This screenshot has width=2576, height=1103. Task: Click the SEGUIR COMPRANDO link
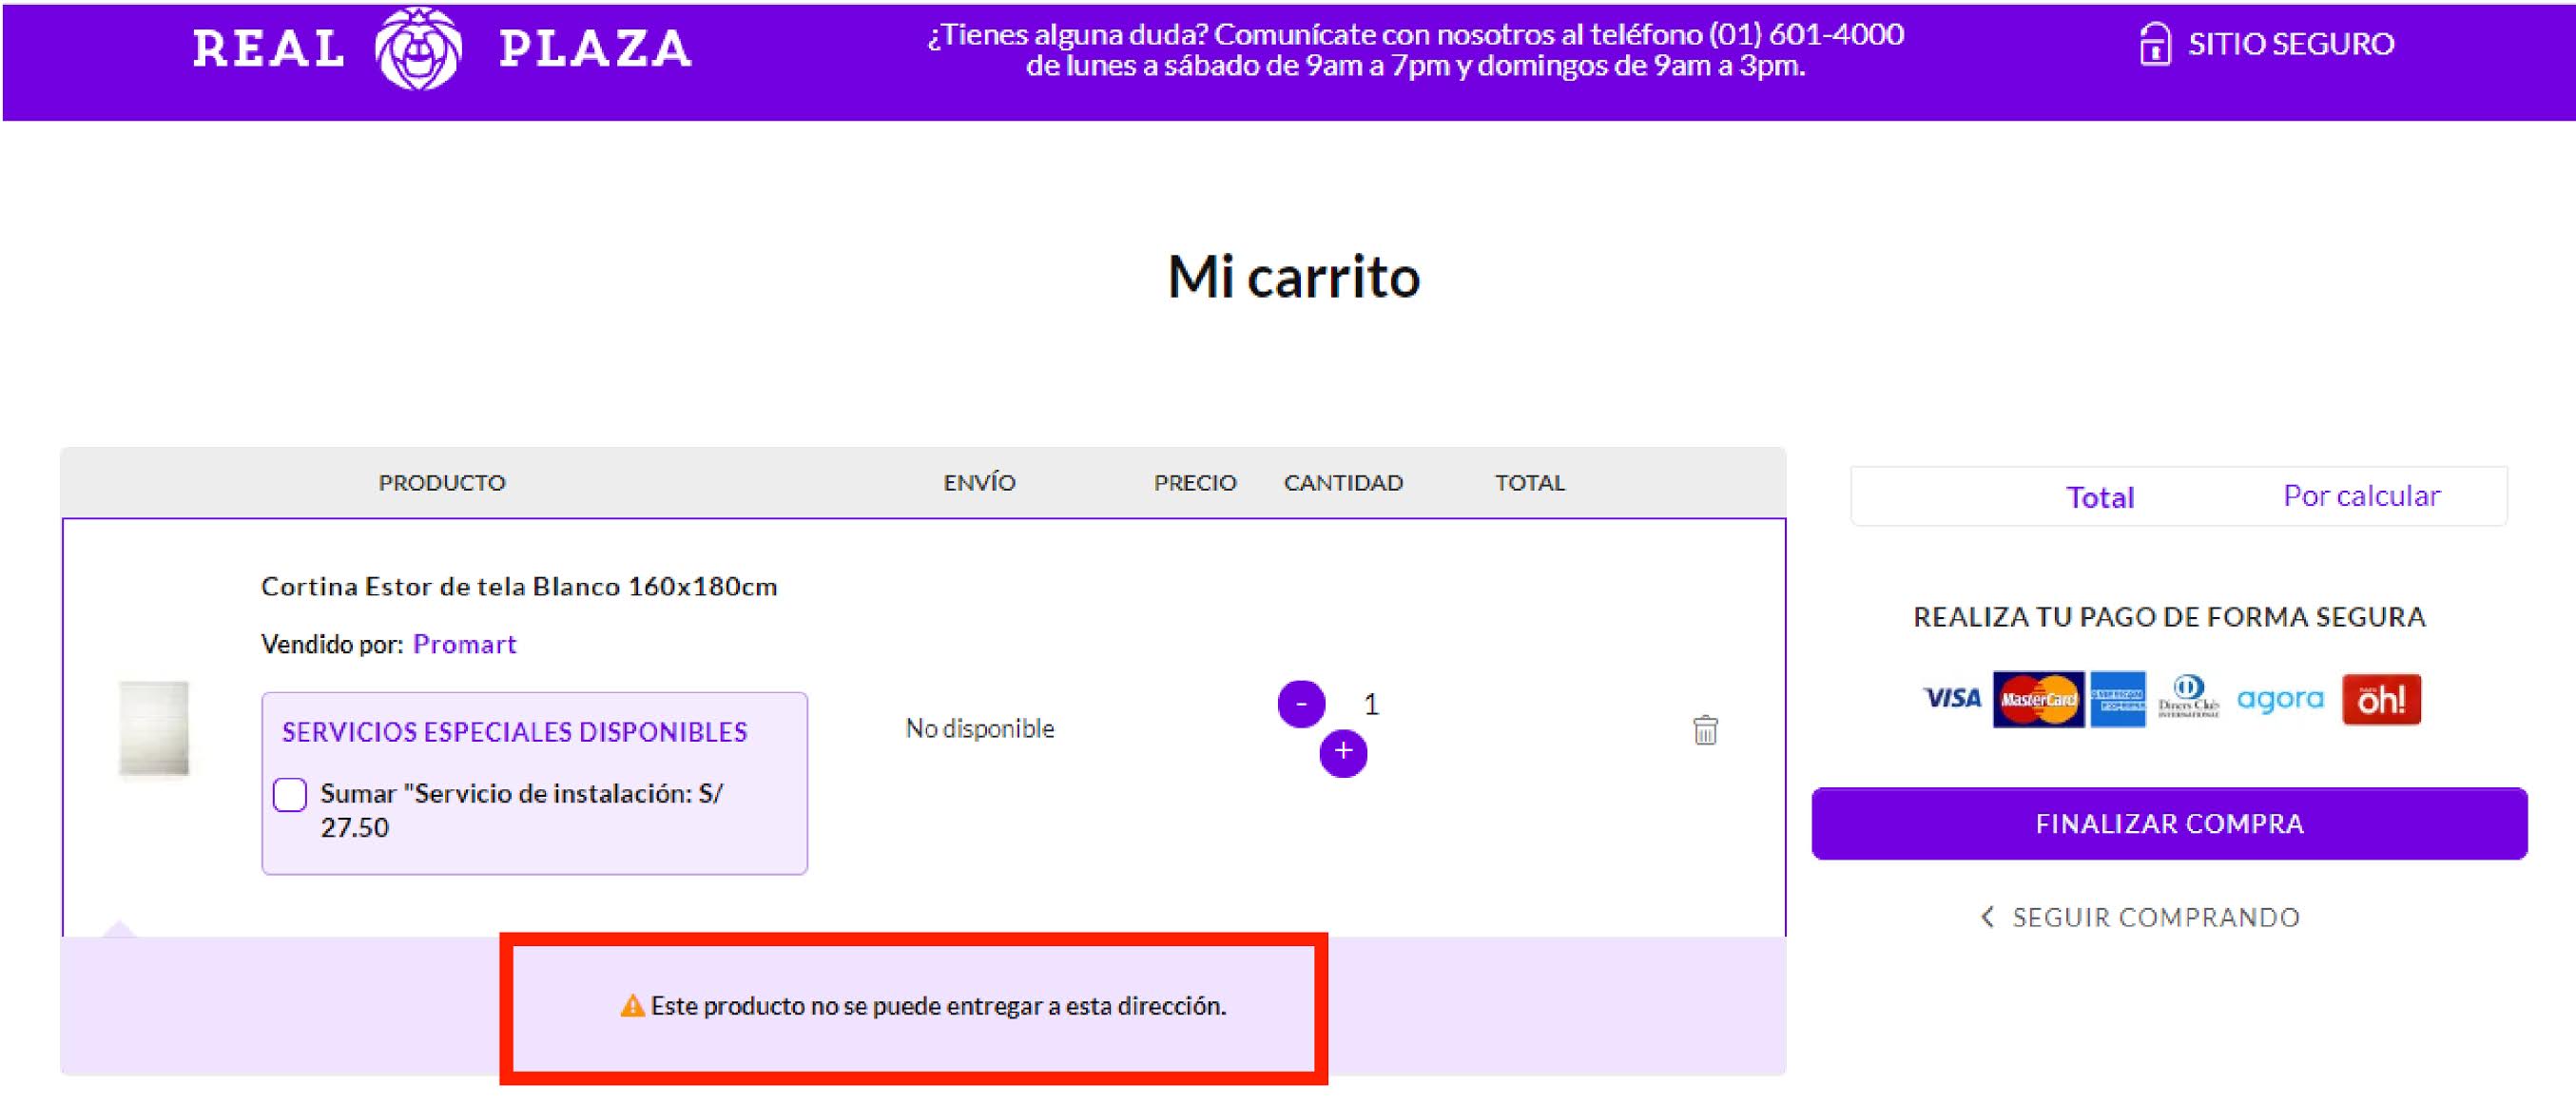(x=2155, y=917)
